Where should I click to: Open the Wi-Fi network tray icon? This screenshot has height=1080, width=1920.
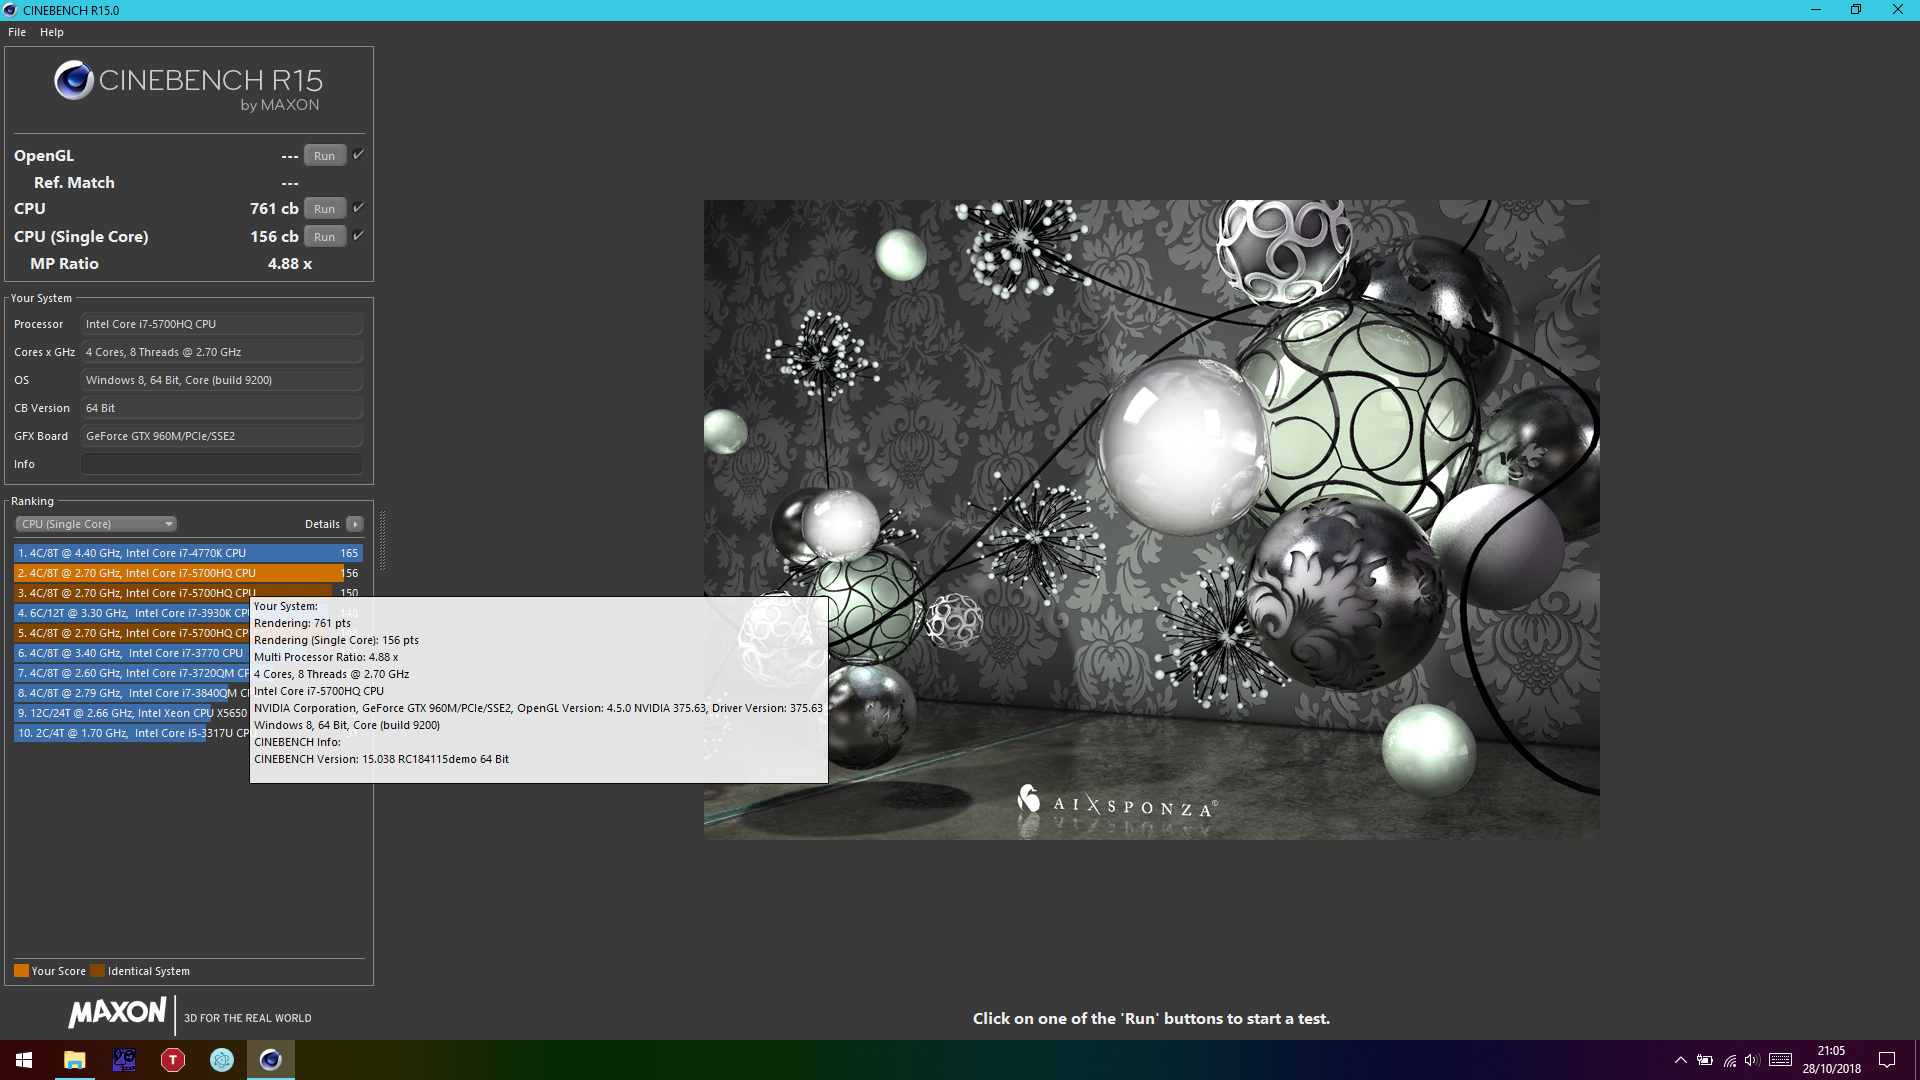[1729, 1060]
